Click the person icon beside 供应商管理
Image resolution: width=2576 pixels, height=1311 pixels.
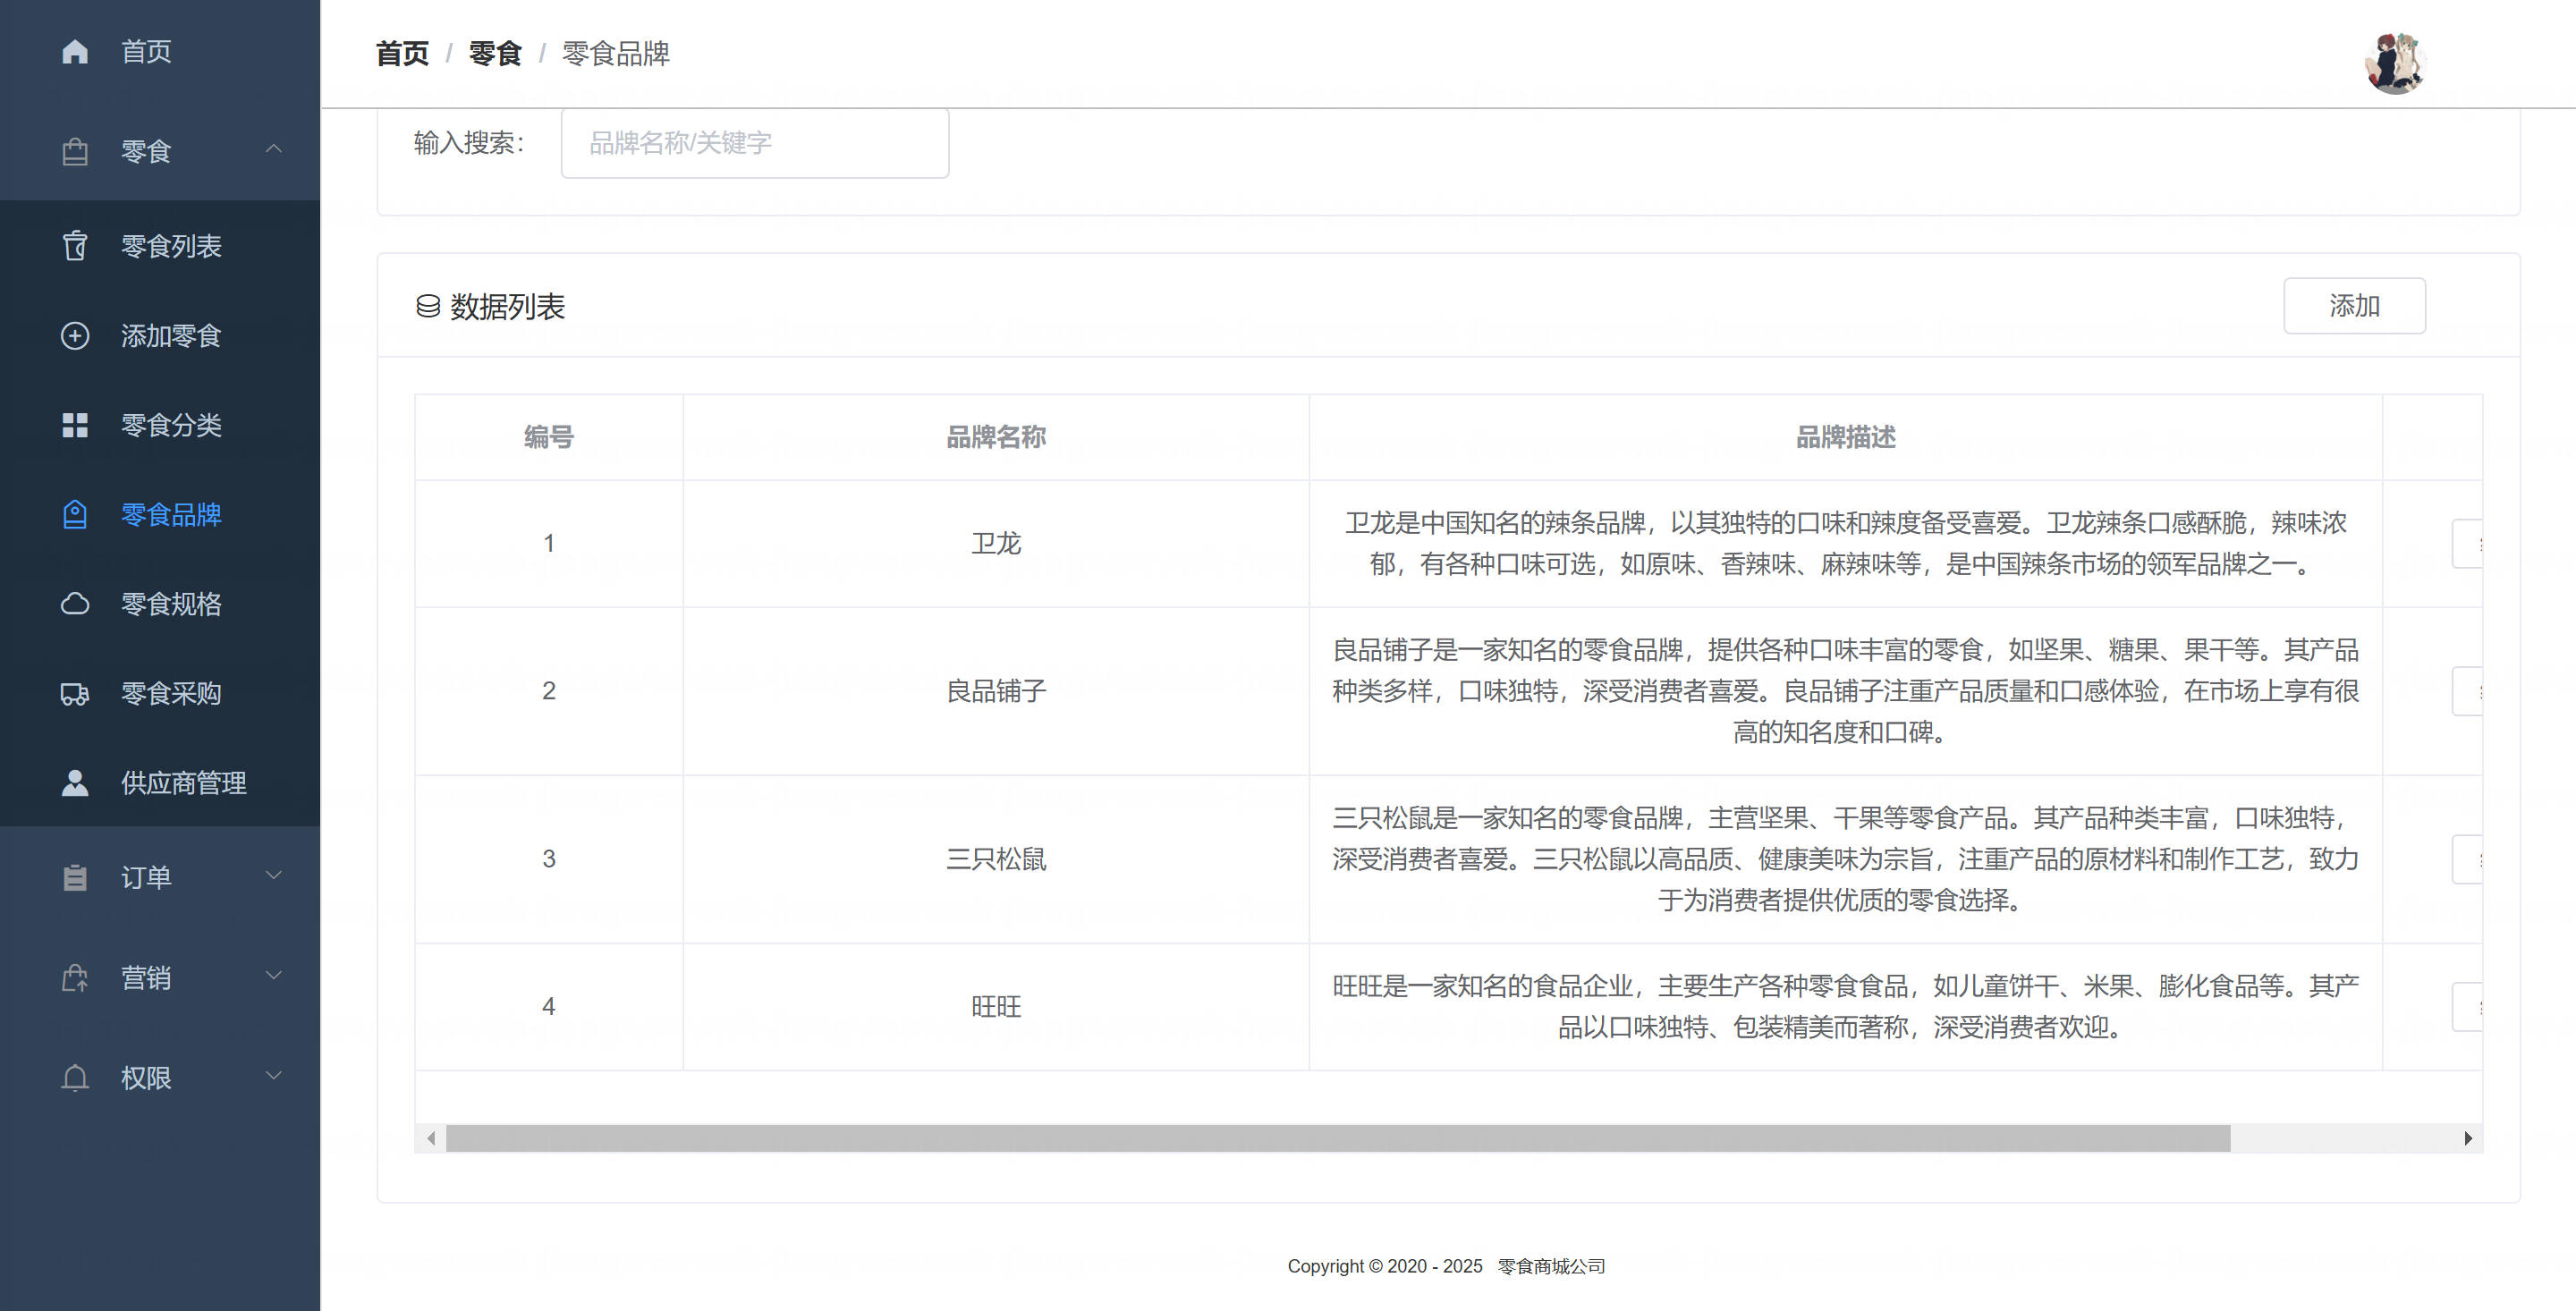[75, 783]
